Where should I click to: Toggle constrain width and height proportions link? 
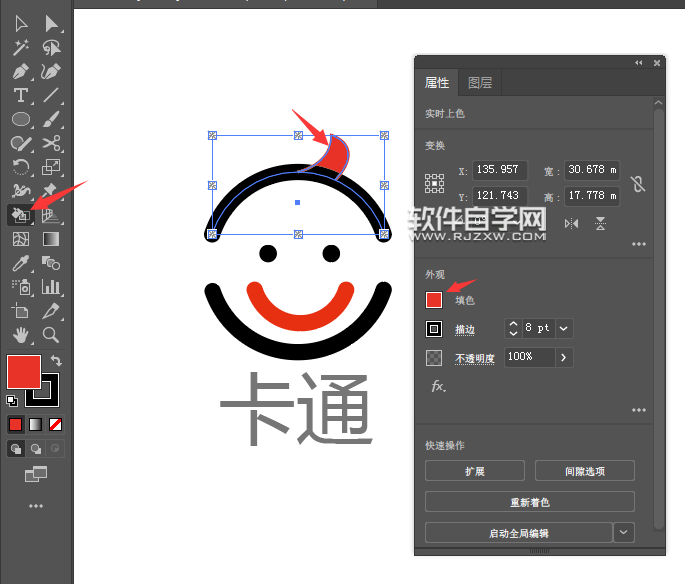pyautogui.click(x=638, y=183)
